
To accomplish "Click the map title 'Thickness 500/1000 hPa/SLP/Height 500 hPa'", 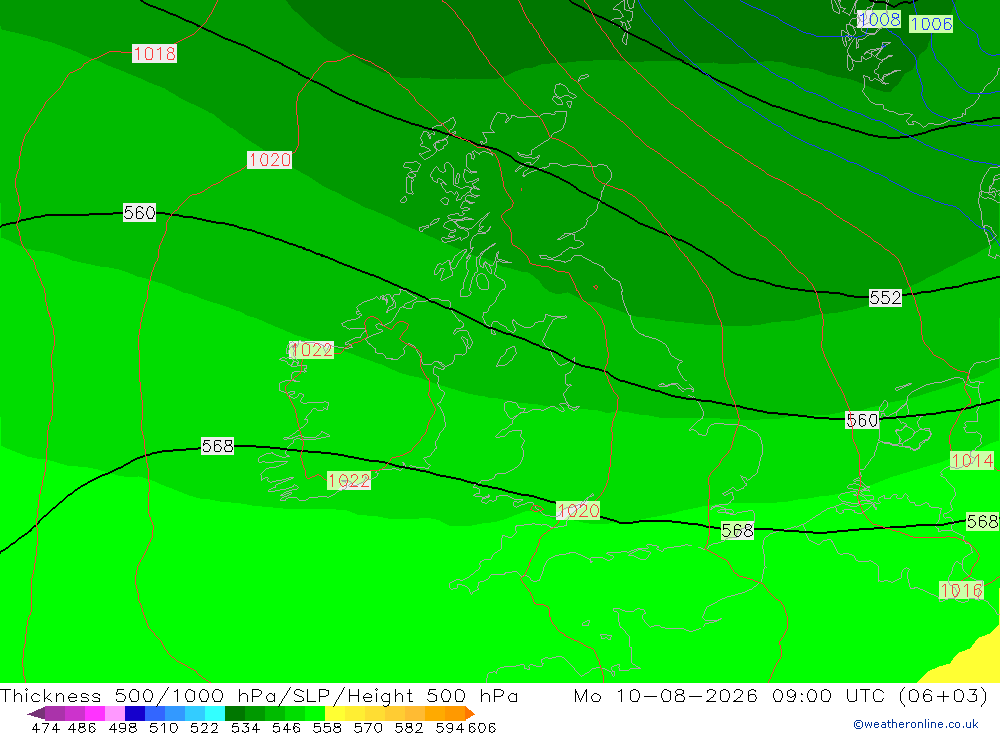I will tap(259, 695).
